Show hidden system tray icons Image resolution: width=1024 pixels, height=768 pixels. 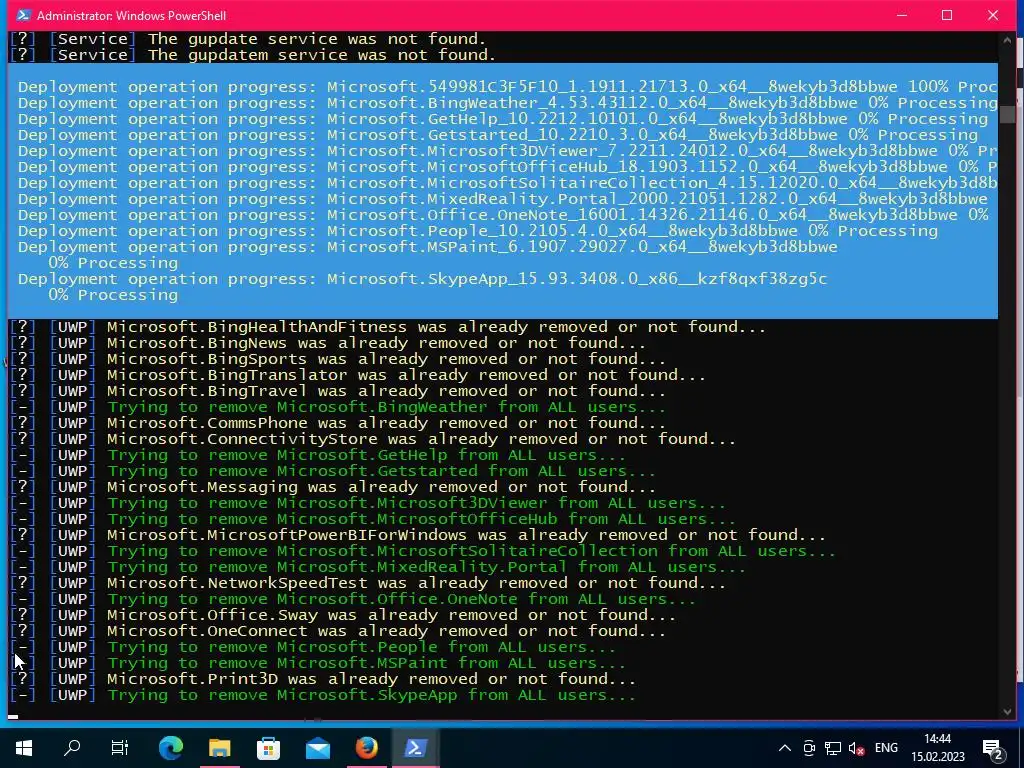tap(785, 748)
